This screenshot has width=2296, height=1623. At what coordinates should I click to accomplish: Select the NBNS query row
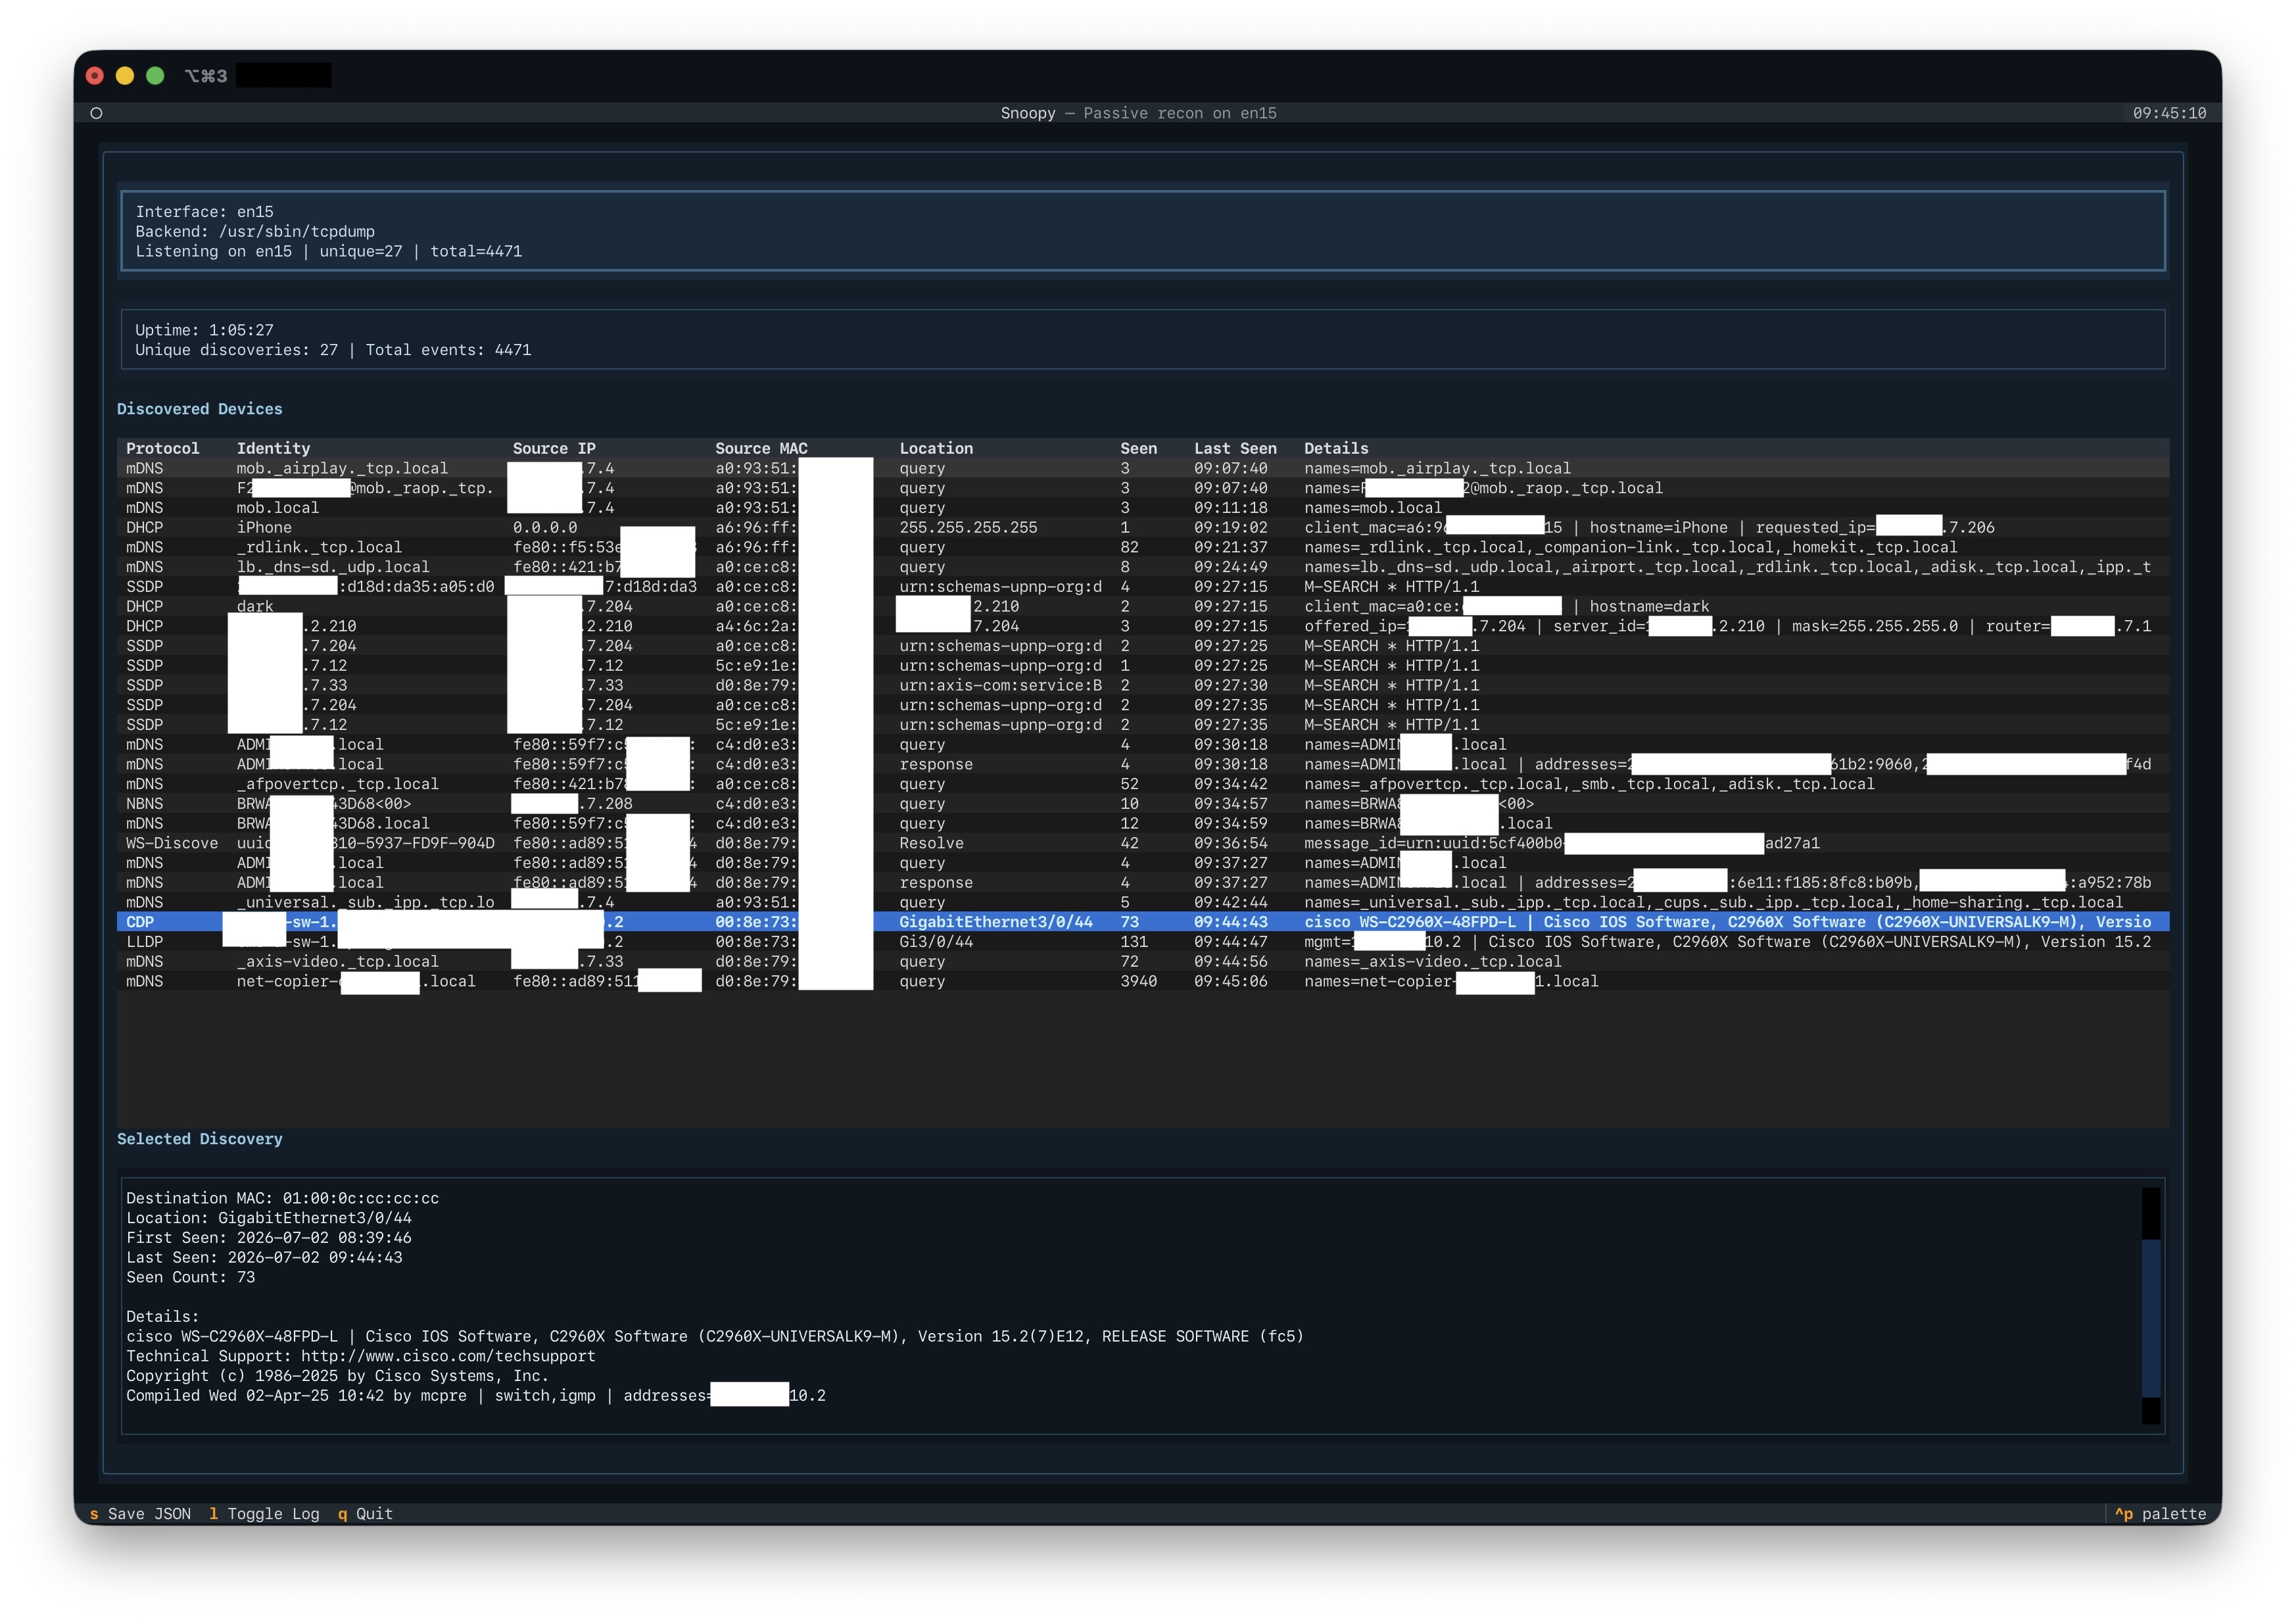(1142, 803)
